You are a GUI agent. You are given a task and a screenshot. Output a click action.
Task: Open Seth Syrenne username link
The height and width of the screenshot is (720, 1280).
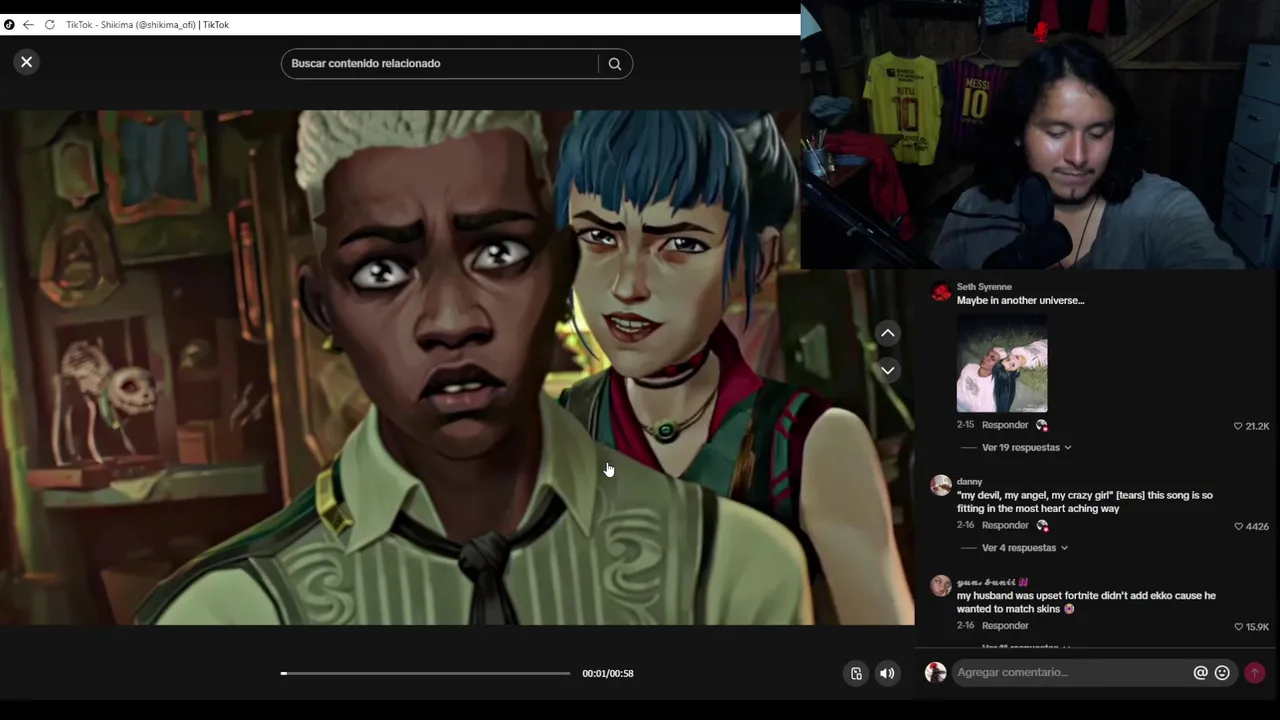984,287
